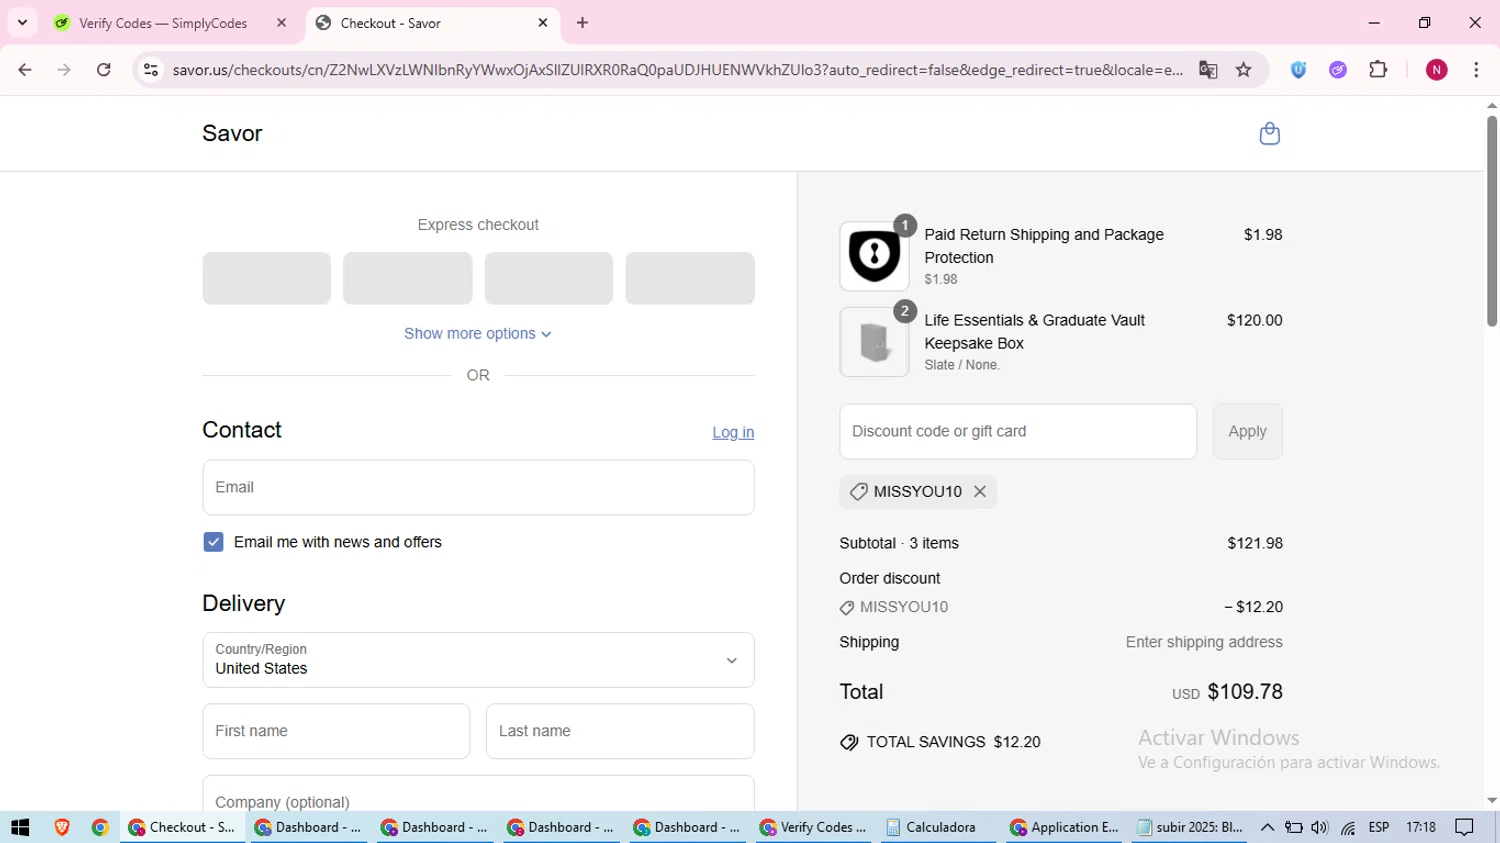1500x843 pixels.
Task: Click the Paid Return Shipping product thumbnail
Action: (874, 256)
